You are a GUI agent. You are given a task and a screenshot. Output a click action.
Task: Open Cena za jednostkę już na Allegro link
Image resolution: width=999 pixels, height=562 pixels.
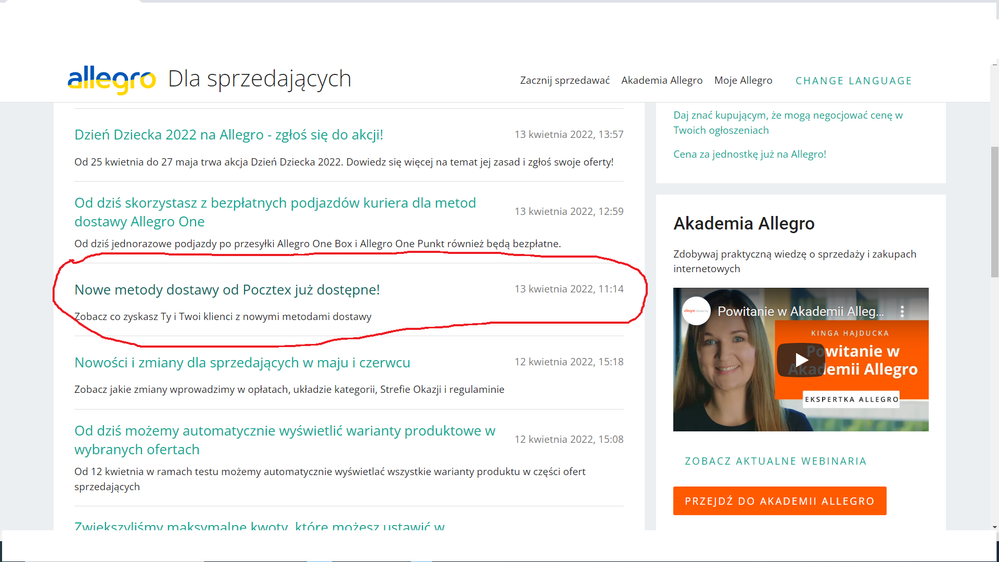point(750,154)
